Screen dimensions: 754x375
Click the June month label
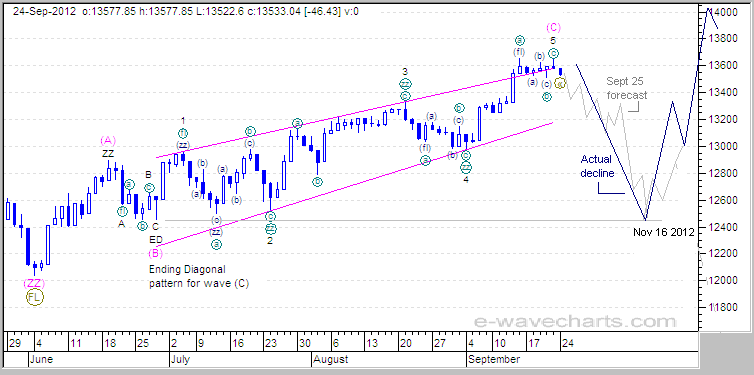pyautogui.click(x=41, y=360)
